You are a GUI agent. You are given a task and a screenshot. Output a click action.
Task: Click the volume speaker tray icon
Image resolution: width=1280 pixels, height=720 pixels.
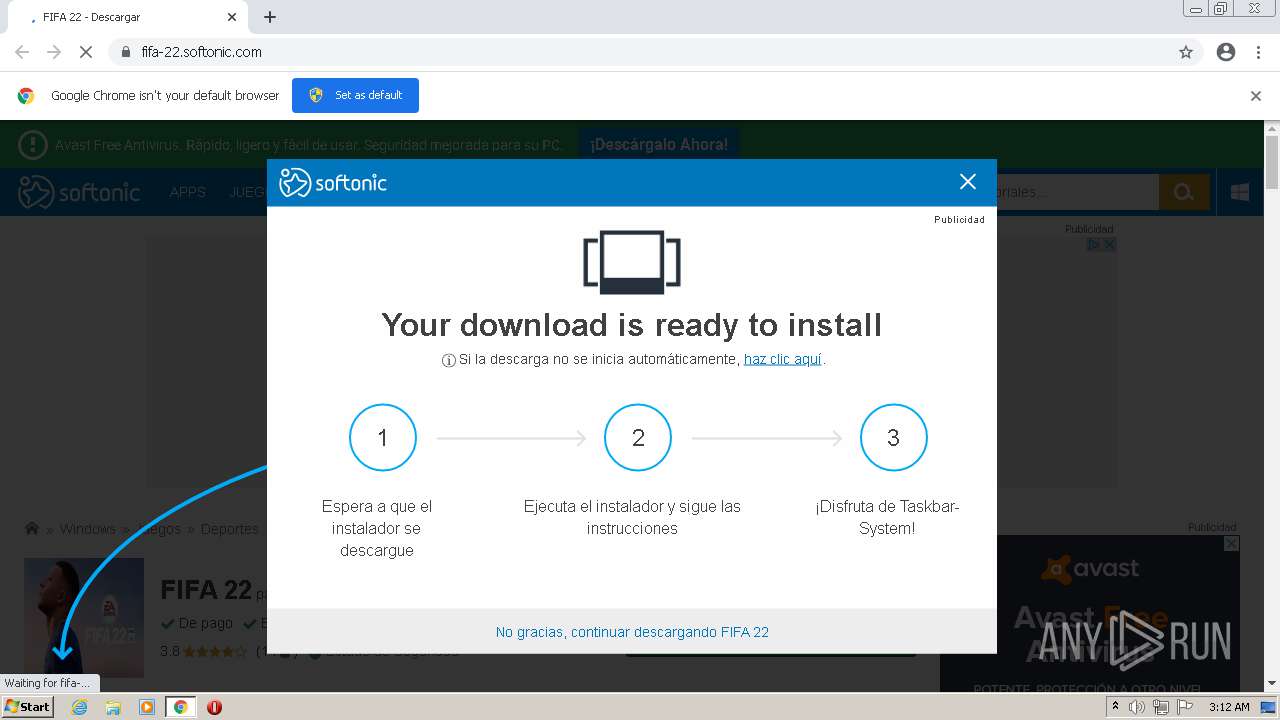tap(1137, 707)
